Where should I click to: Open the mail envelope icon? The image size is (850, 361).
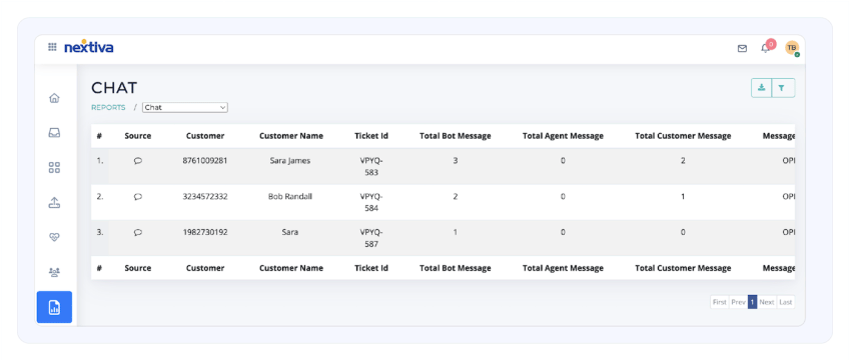coord(742,48)
